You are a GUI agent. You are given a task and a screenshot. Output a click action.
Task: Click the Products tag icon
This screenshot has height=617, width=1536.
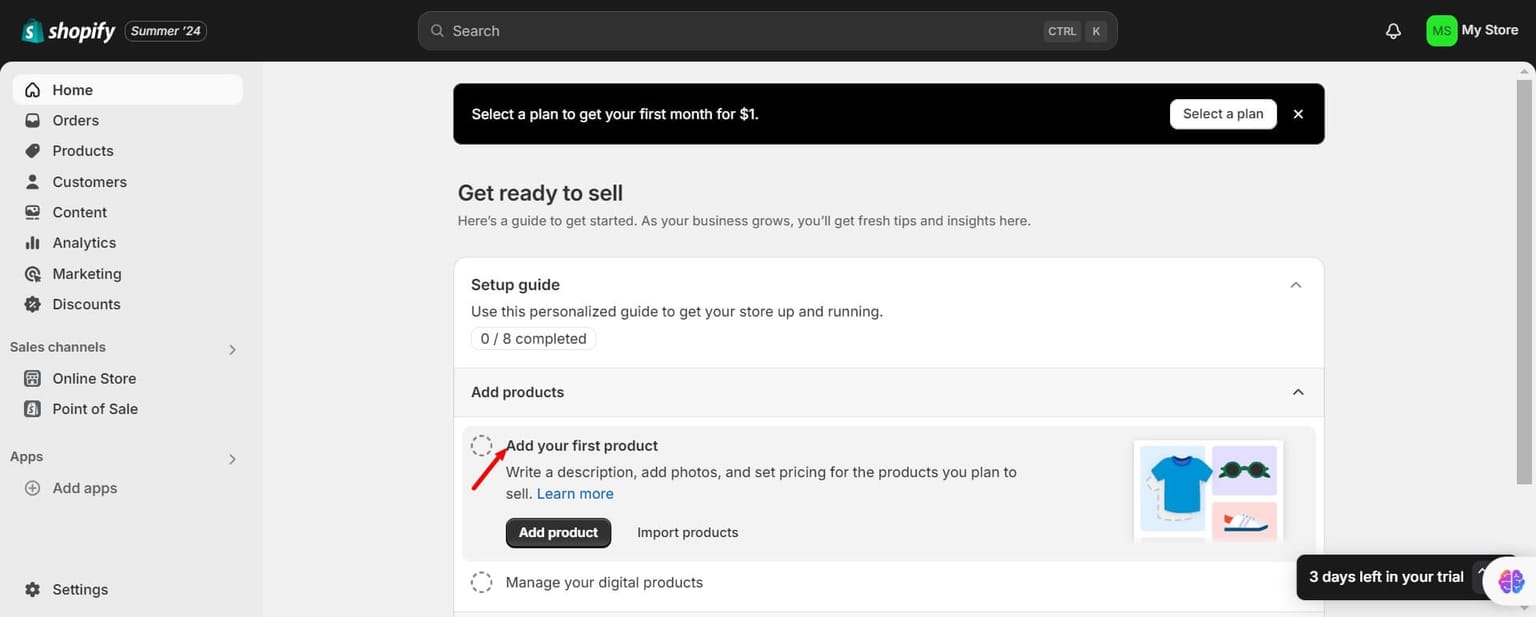pos(33,151)
